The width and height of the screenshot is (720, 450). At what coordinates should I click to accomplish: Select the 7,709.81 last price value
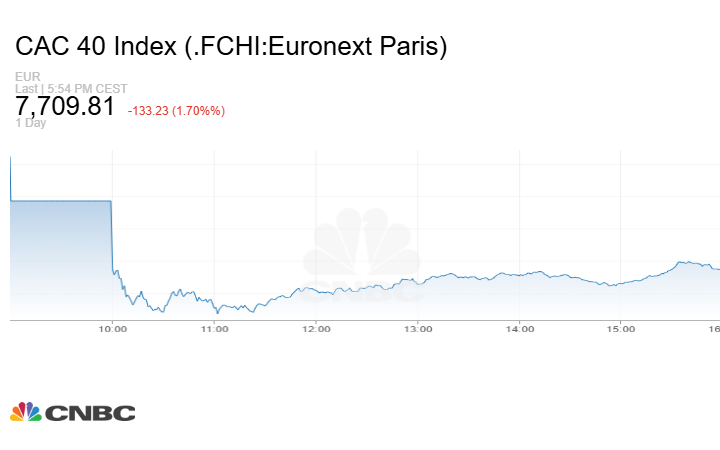(x=65, y=107)
